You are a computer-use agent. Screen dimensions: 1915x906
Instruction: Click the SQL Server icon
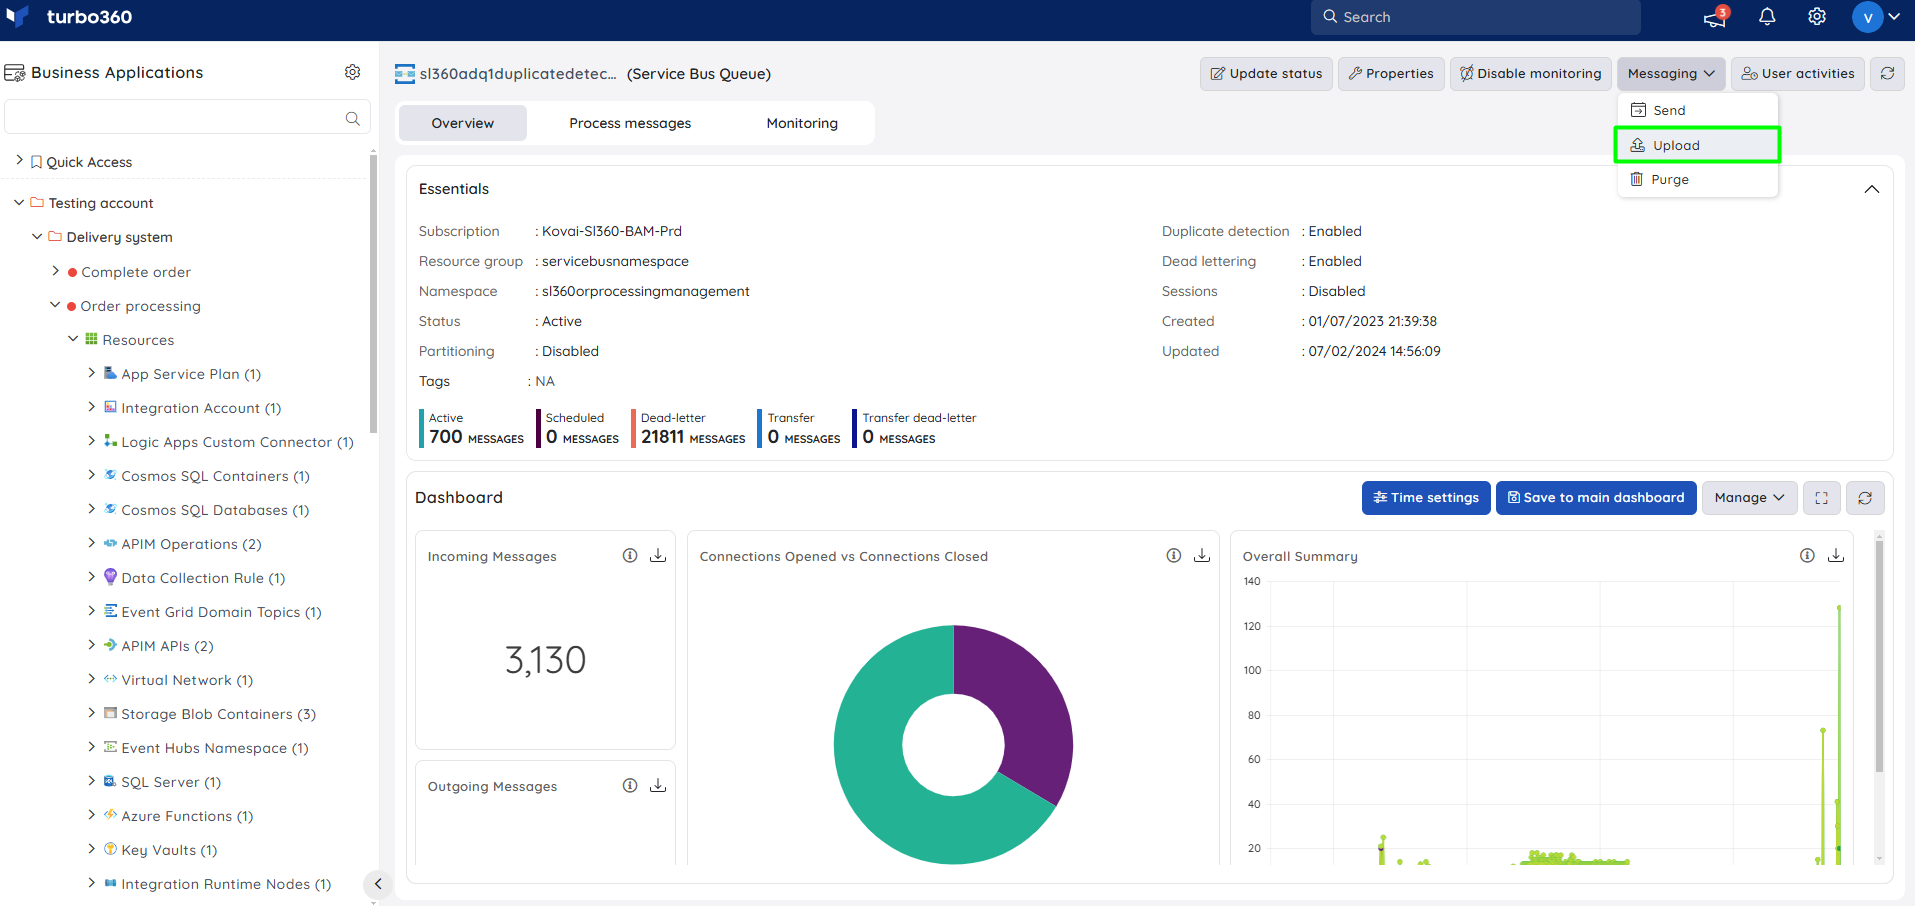pos(110,781)
